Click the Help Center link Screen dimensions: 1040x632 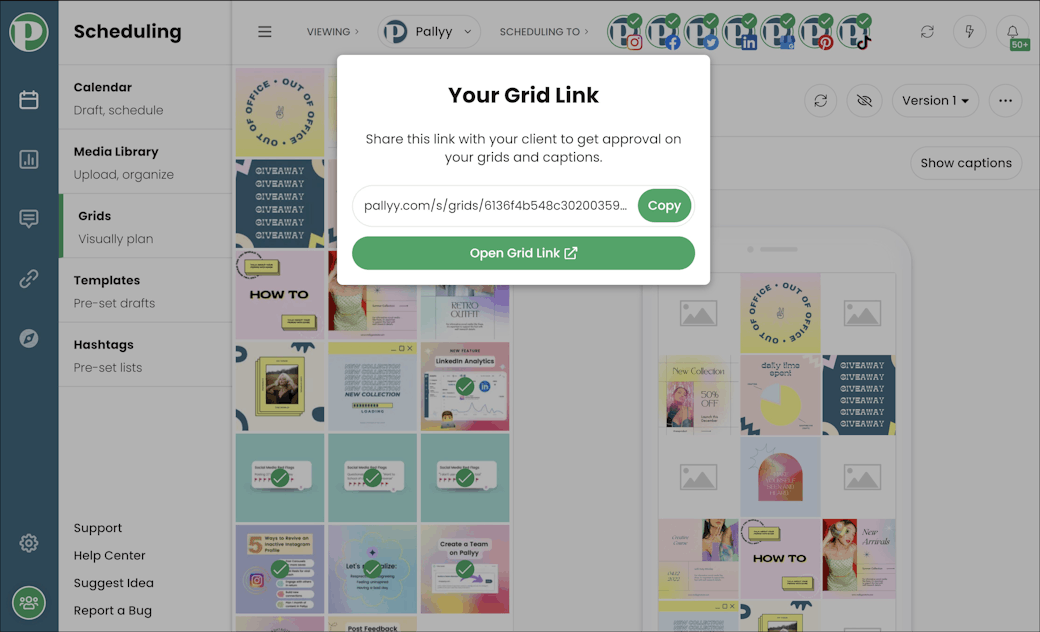click(109, 555)
